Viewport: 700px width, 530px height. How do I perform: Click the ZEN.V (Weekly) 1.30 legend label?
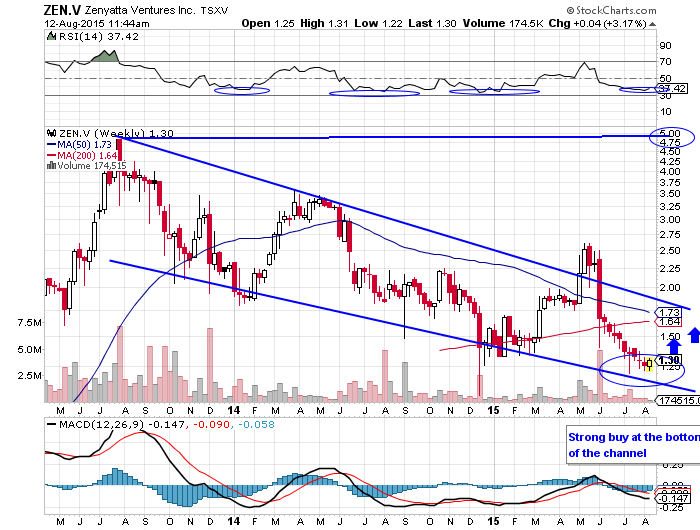click(116, 133)
